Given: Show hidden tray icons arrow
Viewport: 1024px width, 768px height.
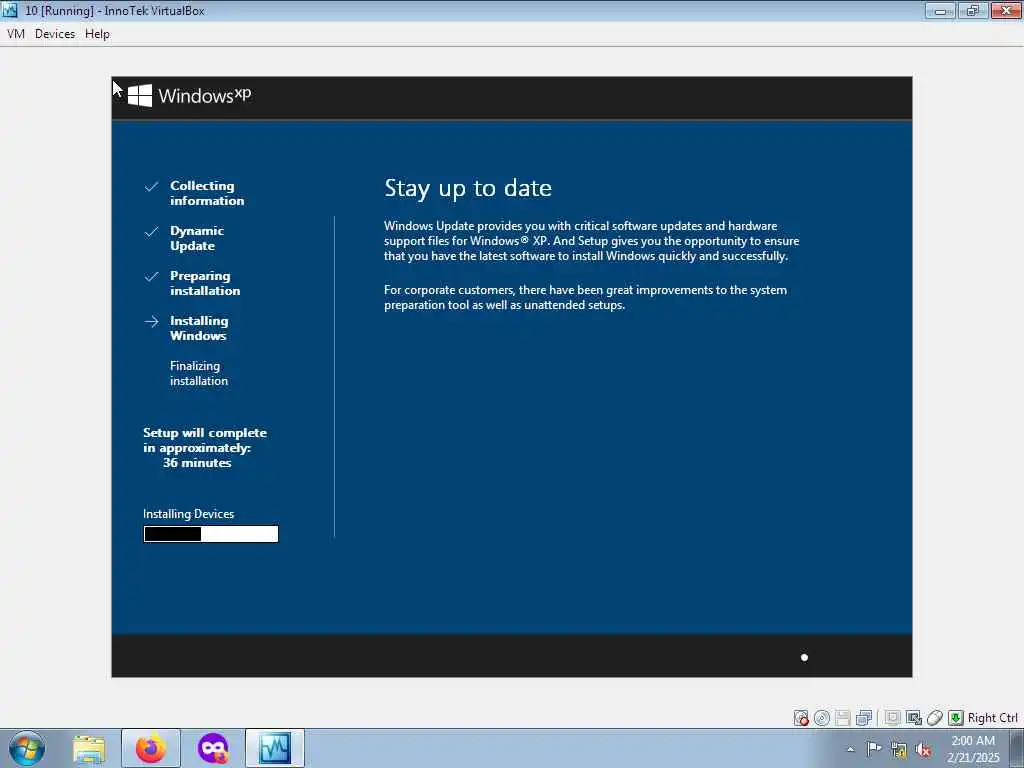Looking at the screenshot, I should 850,749.
